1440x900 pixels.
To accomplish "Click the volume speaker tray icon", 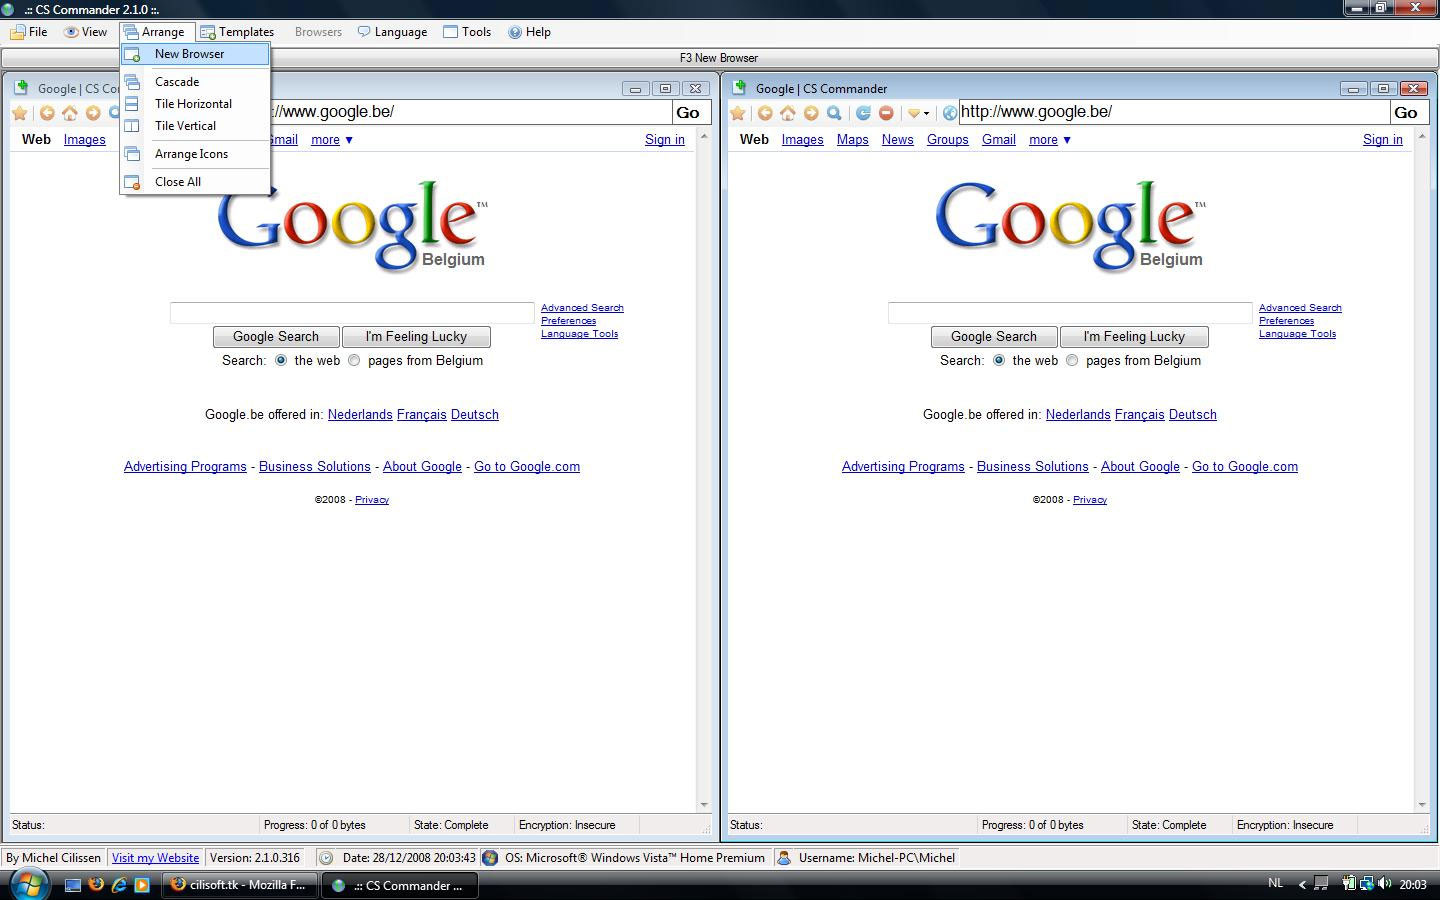I will [1385, 883].
